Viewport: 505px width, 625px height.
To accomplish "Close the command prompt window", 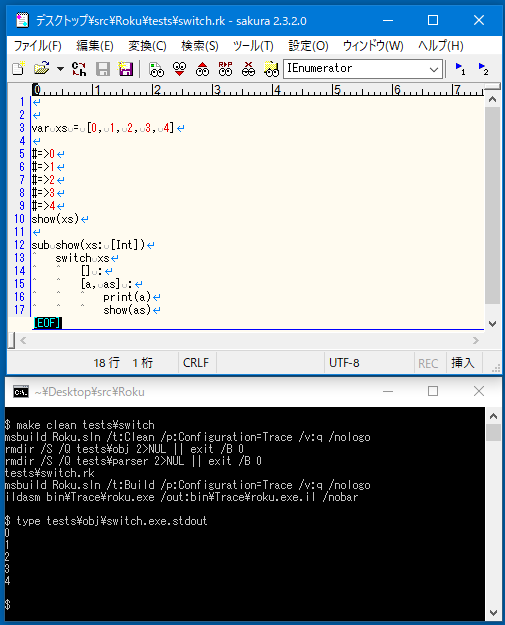I will tap(479, 391).
